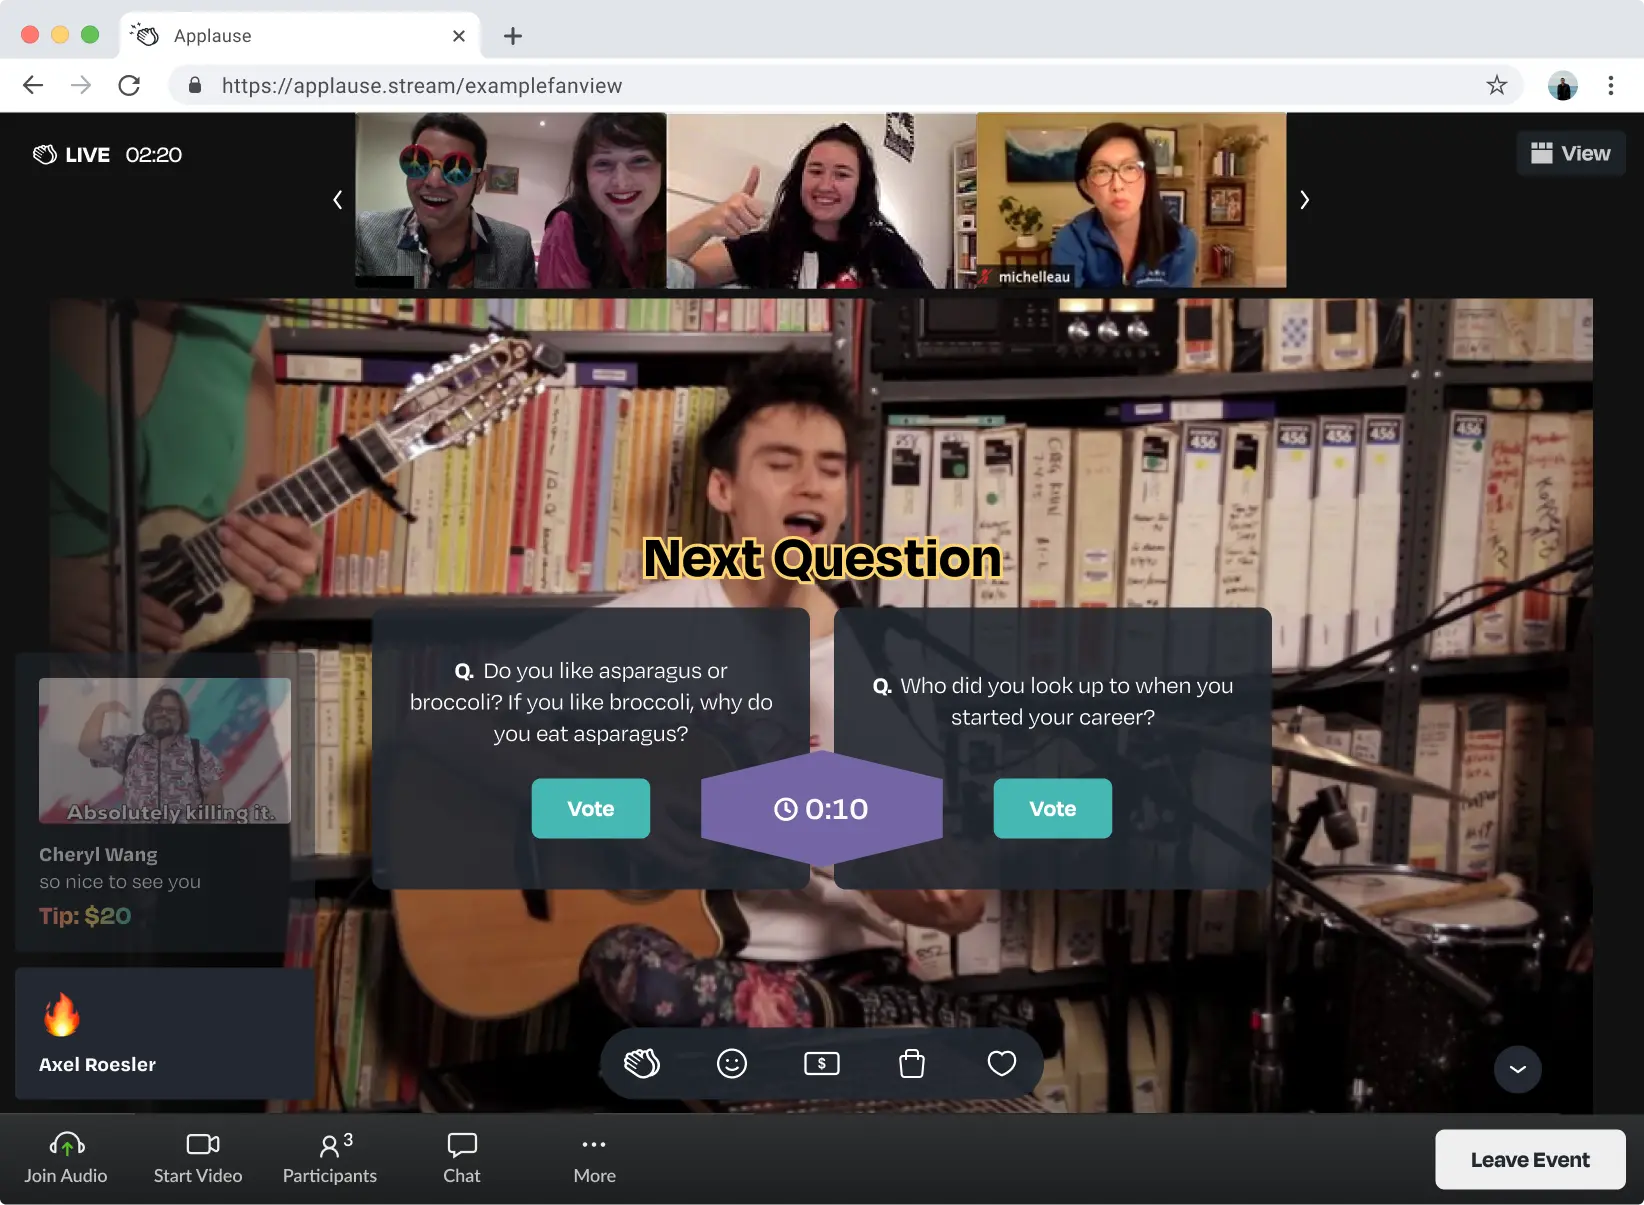1644x1205 pixels.
Task: Show next fan videos with right arrow
Action: (1304, 200)
